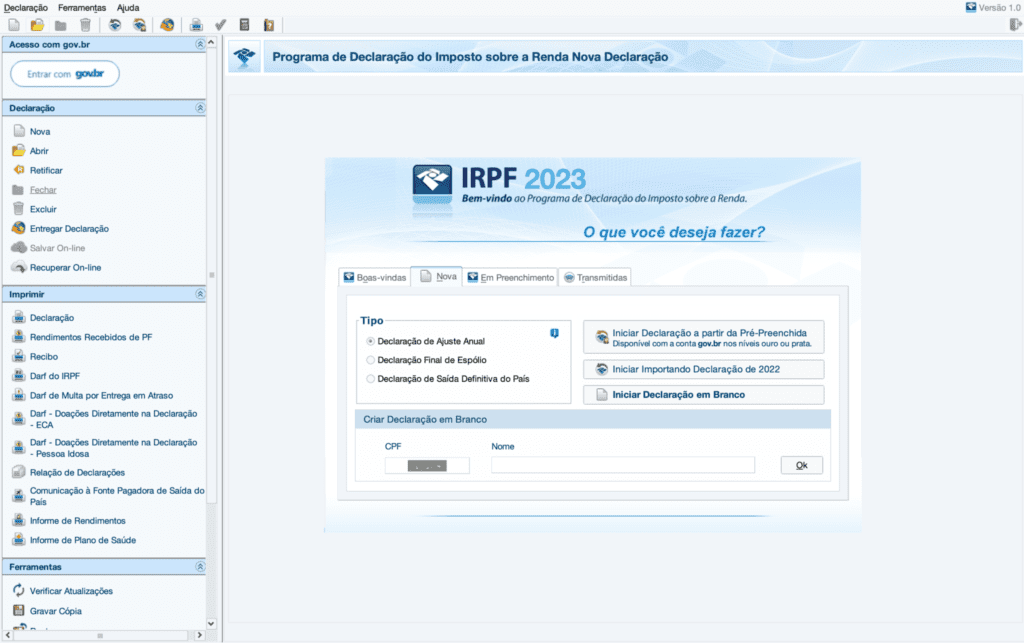Click the Recuperar On-line cloud icon
Image resolution: width=1024 pixels, height=643 pixels.
pos(19,268)
